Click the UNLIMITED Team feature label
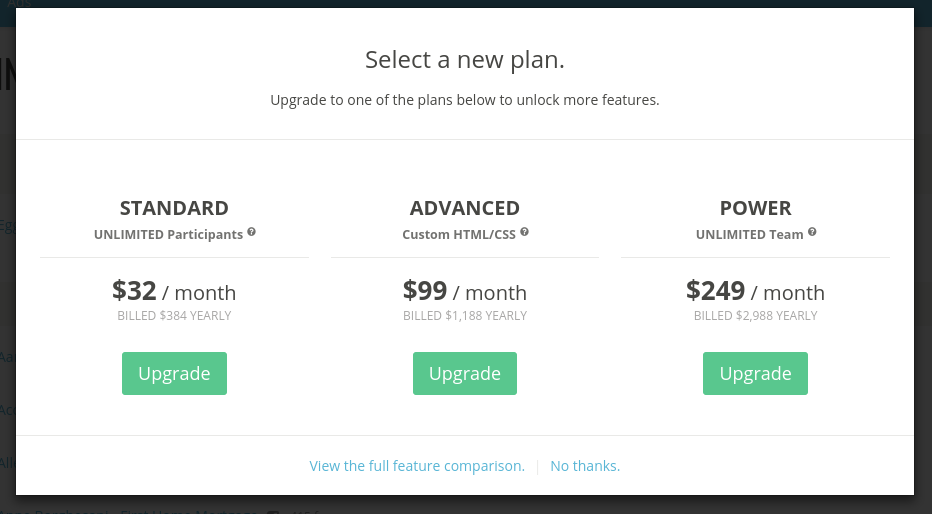The image size is (932, 514). point(750,235)
